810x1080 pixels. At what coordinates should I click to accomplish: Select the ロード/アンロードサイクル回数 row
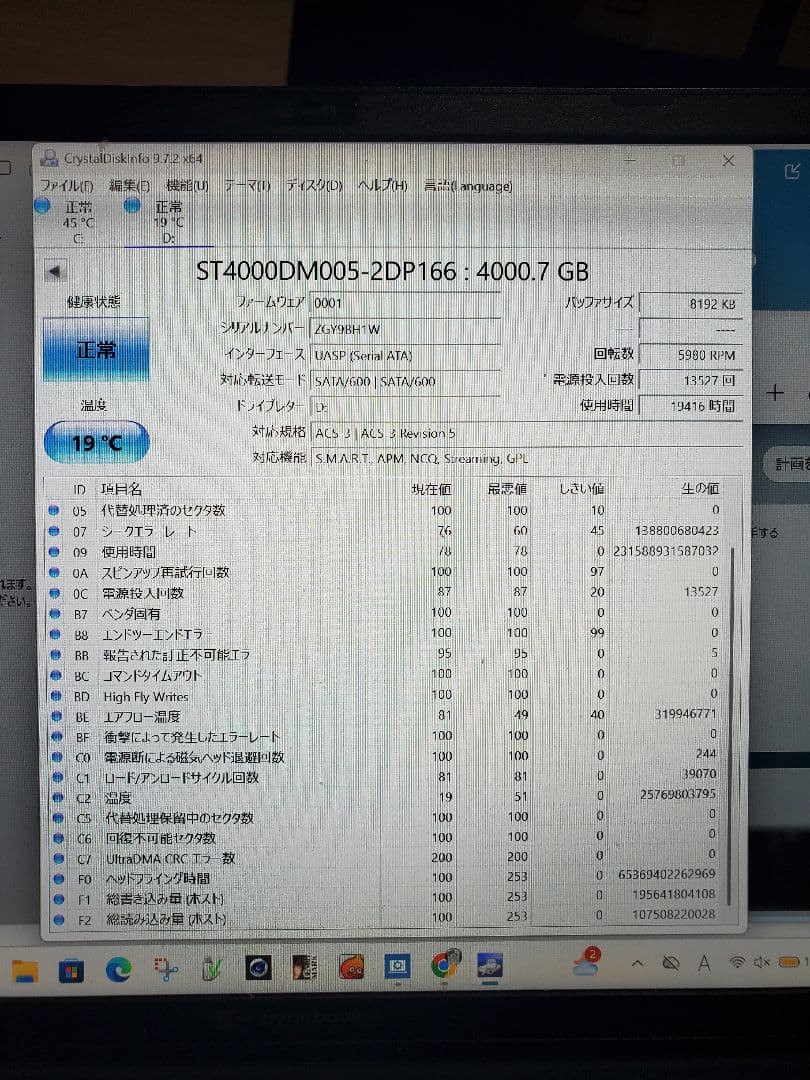(386, 777)
